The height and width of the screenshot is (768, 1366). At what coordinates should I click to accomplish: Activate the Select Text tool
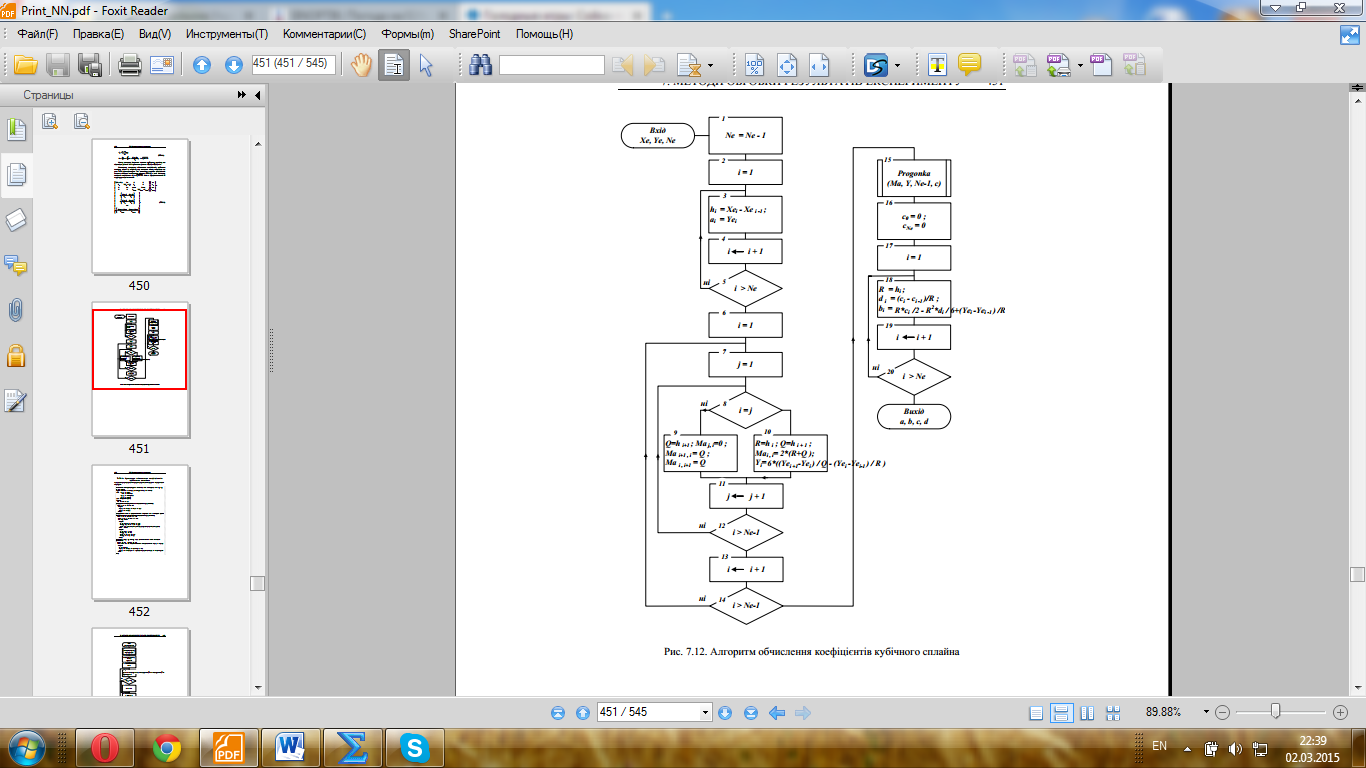(x=394, y=65)
